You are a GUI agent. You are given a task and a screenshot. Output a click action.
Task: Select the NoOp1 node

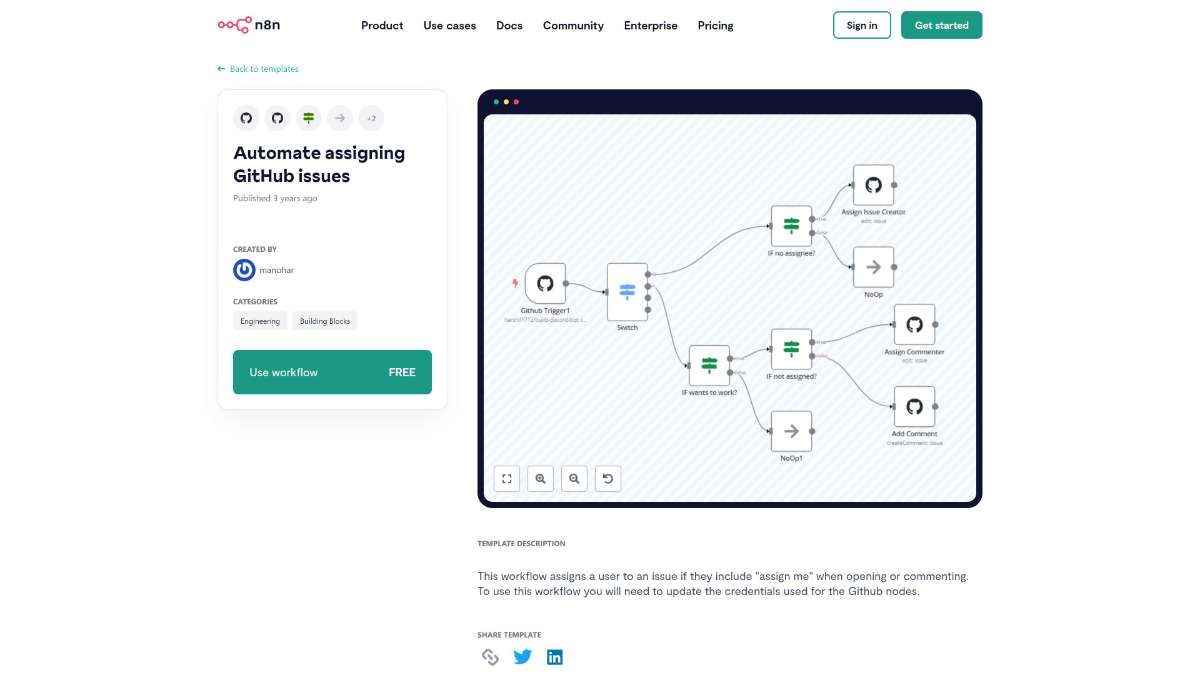(x=791, y=431)
